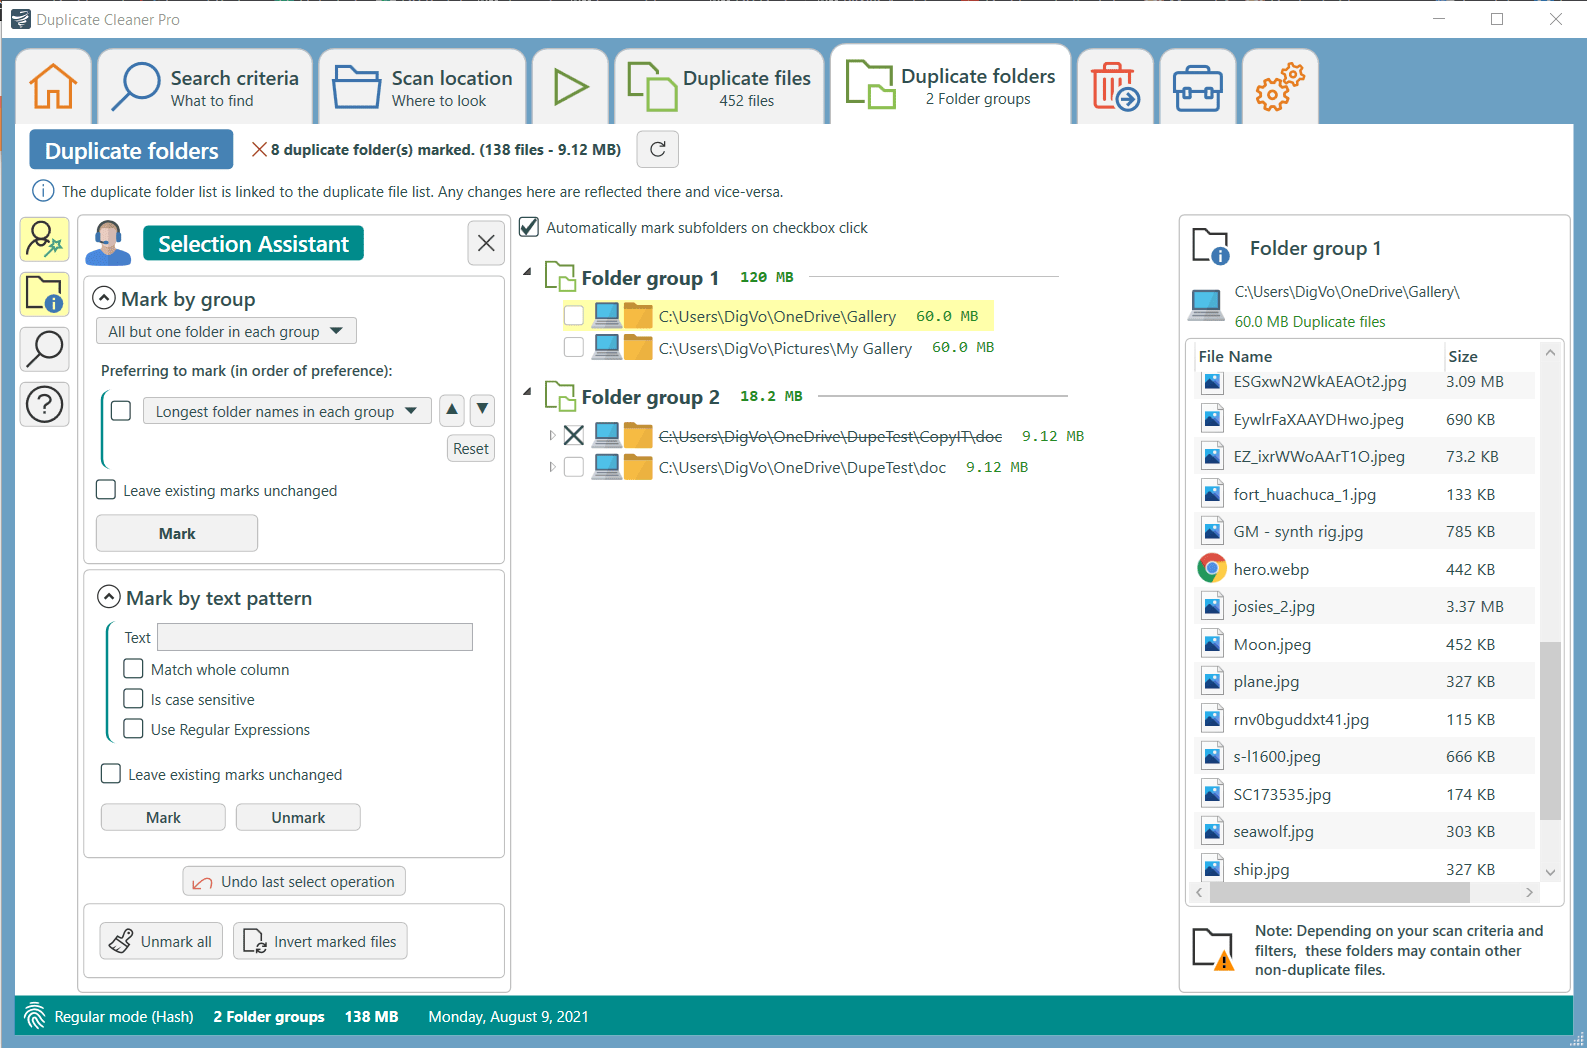Click the Unmark button
This screenshot has width=1587, height=1048.
coord(298,817)
